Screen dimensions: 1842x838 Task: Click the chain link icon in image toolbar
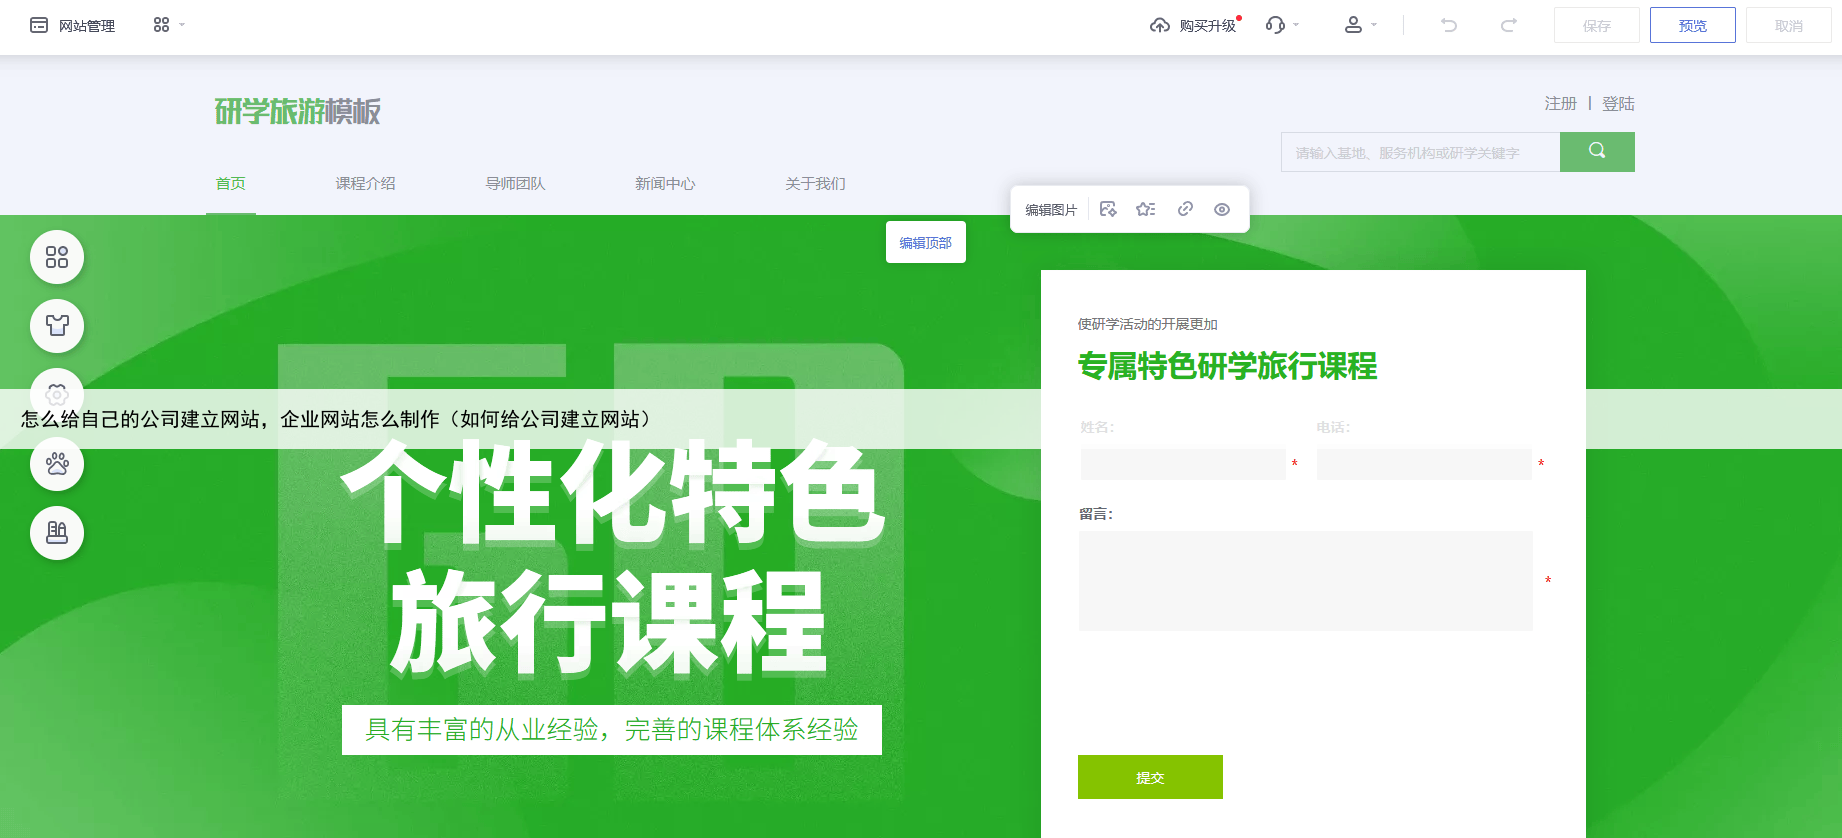click(x=1185, y=209)
